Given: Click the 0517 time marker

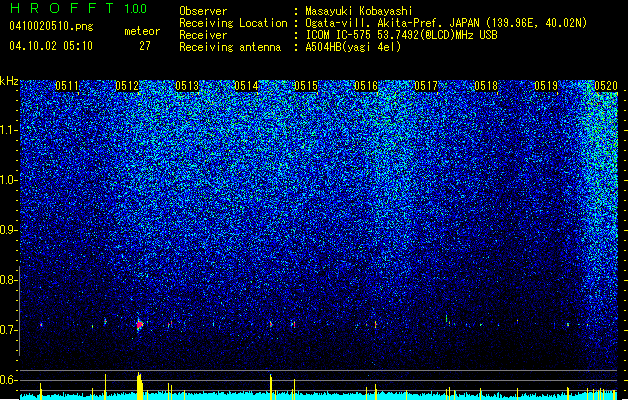Looking at the screenshot, I should 426,86.
